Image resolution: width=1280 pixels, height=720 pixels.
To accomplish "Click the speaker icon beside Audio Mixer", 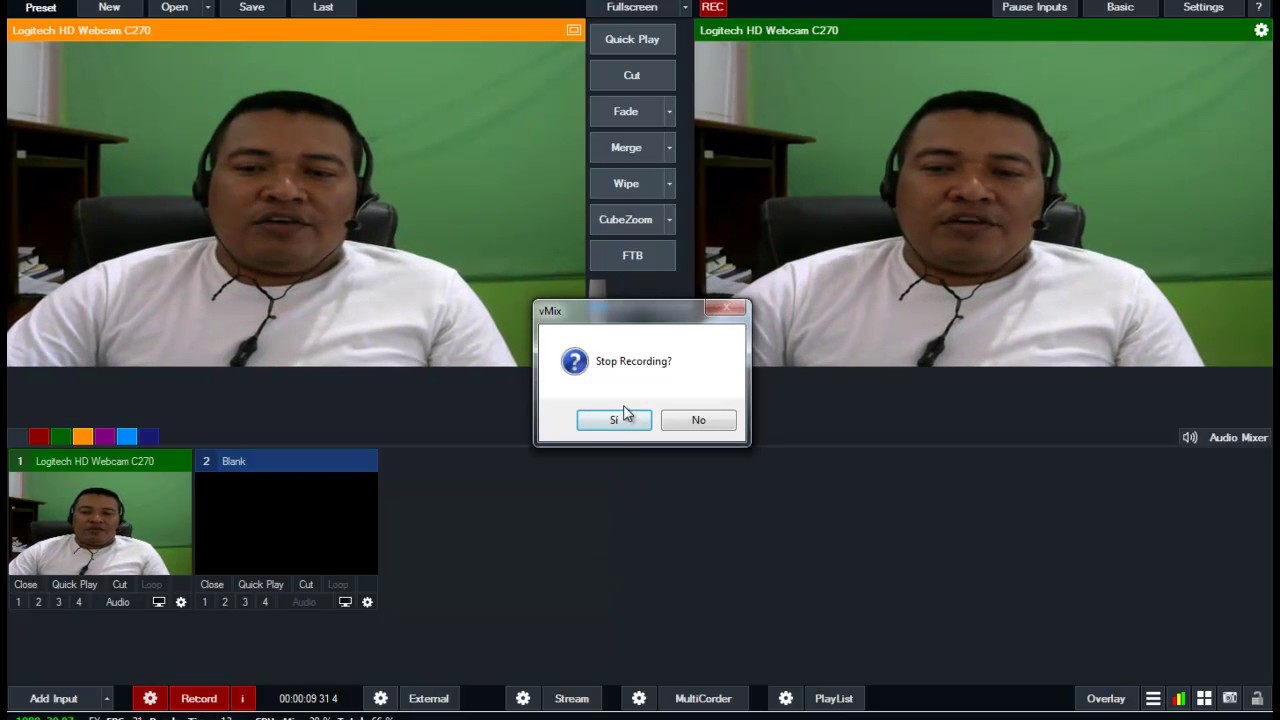I will (1190, 437).
